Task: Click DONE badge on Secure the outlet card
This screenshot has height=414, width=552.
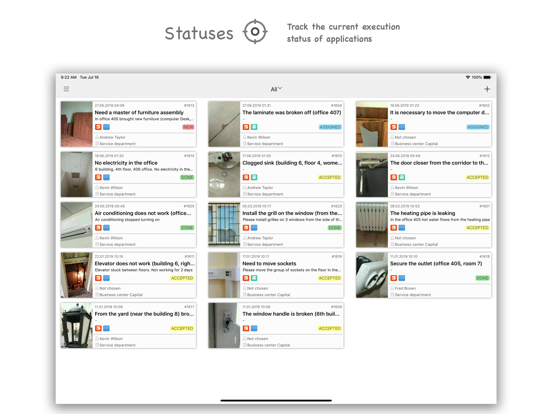Action: click(x=482, y=278)
